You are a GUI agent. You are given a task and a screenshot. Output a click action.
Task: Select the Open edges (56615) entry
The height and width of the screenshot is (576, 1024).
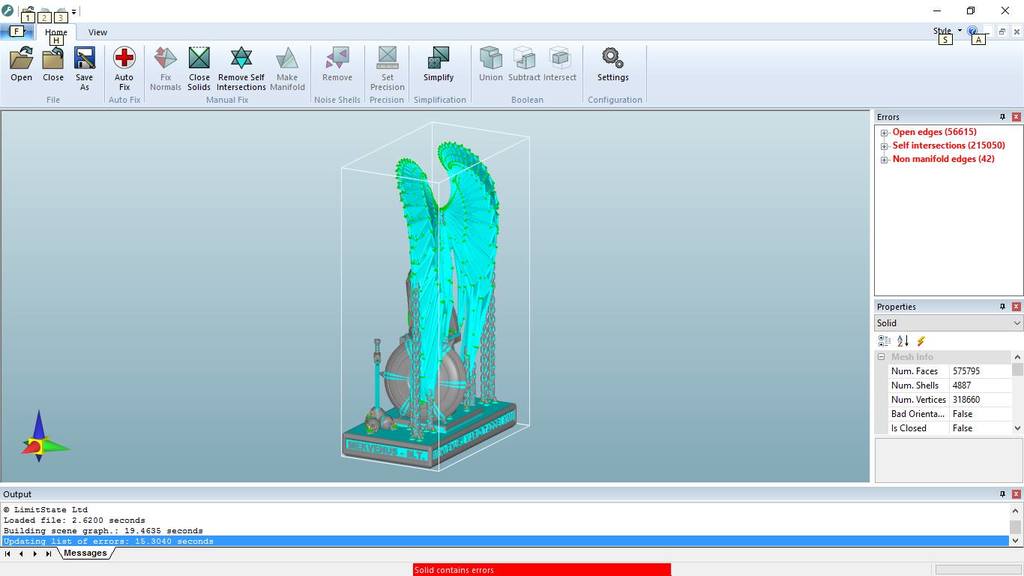pyautogui.click(x=935, y=132)
